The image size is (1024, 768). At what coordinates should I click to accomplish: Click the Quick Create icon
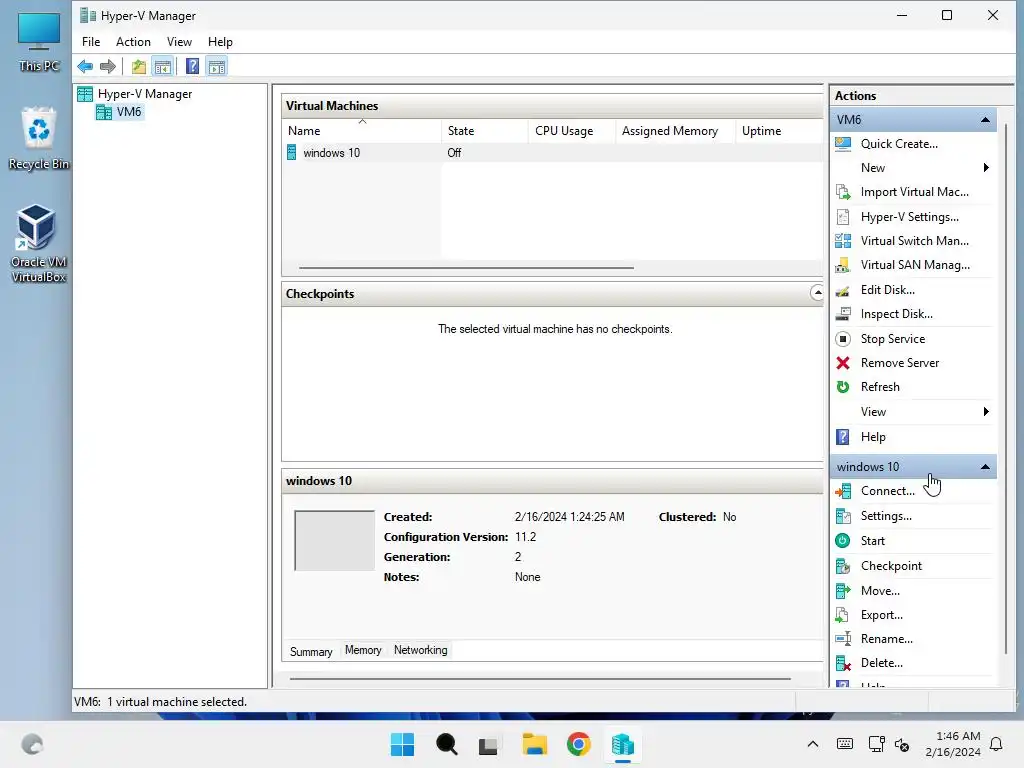843,144
